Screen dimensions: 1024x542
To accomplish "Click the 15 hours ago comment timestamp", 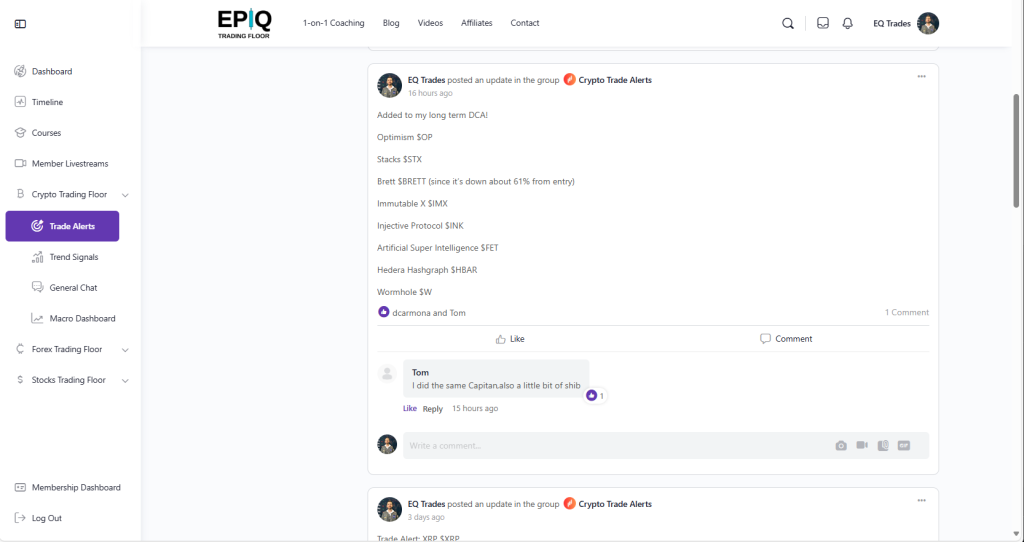I will point(475,408).
